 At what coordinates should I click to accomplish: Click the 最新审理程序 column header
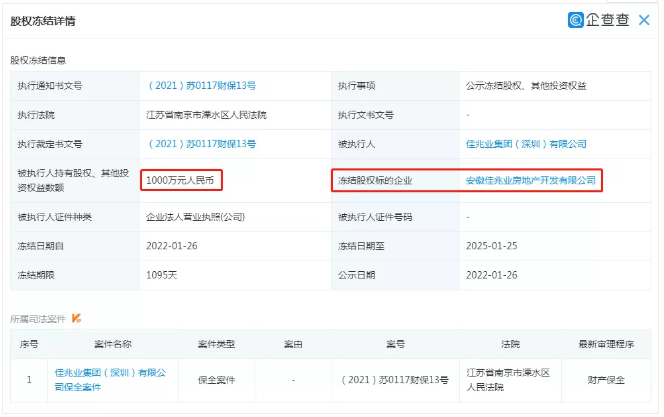coord(606,344)
